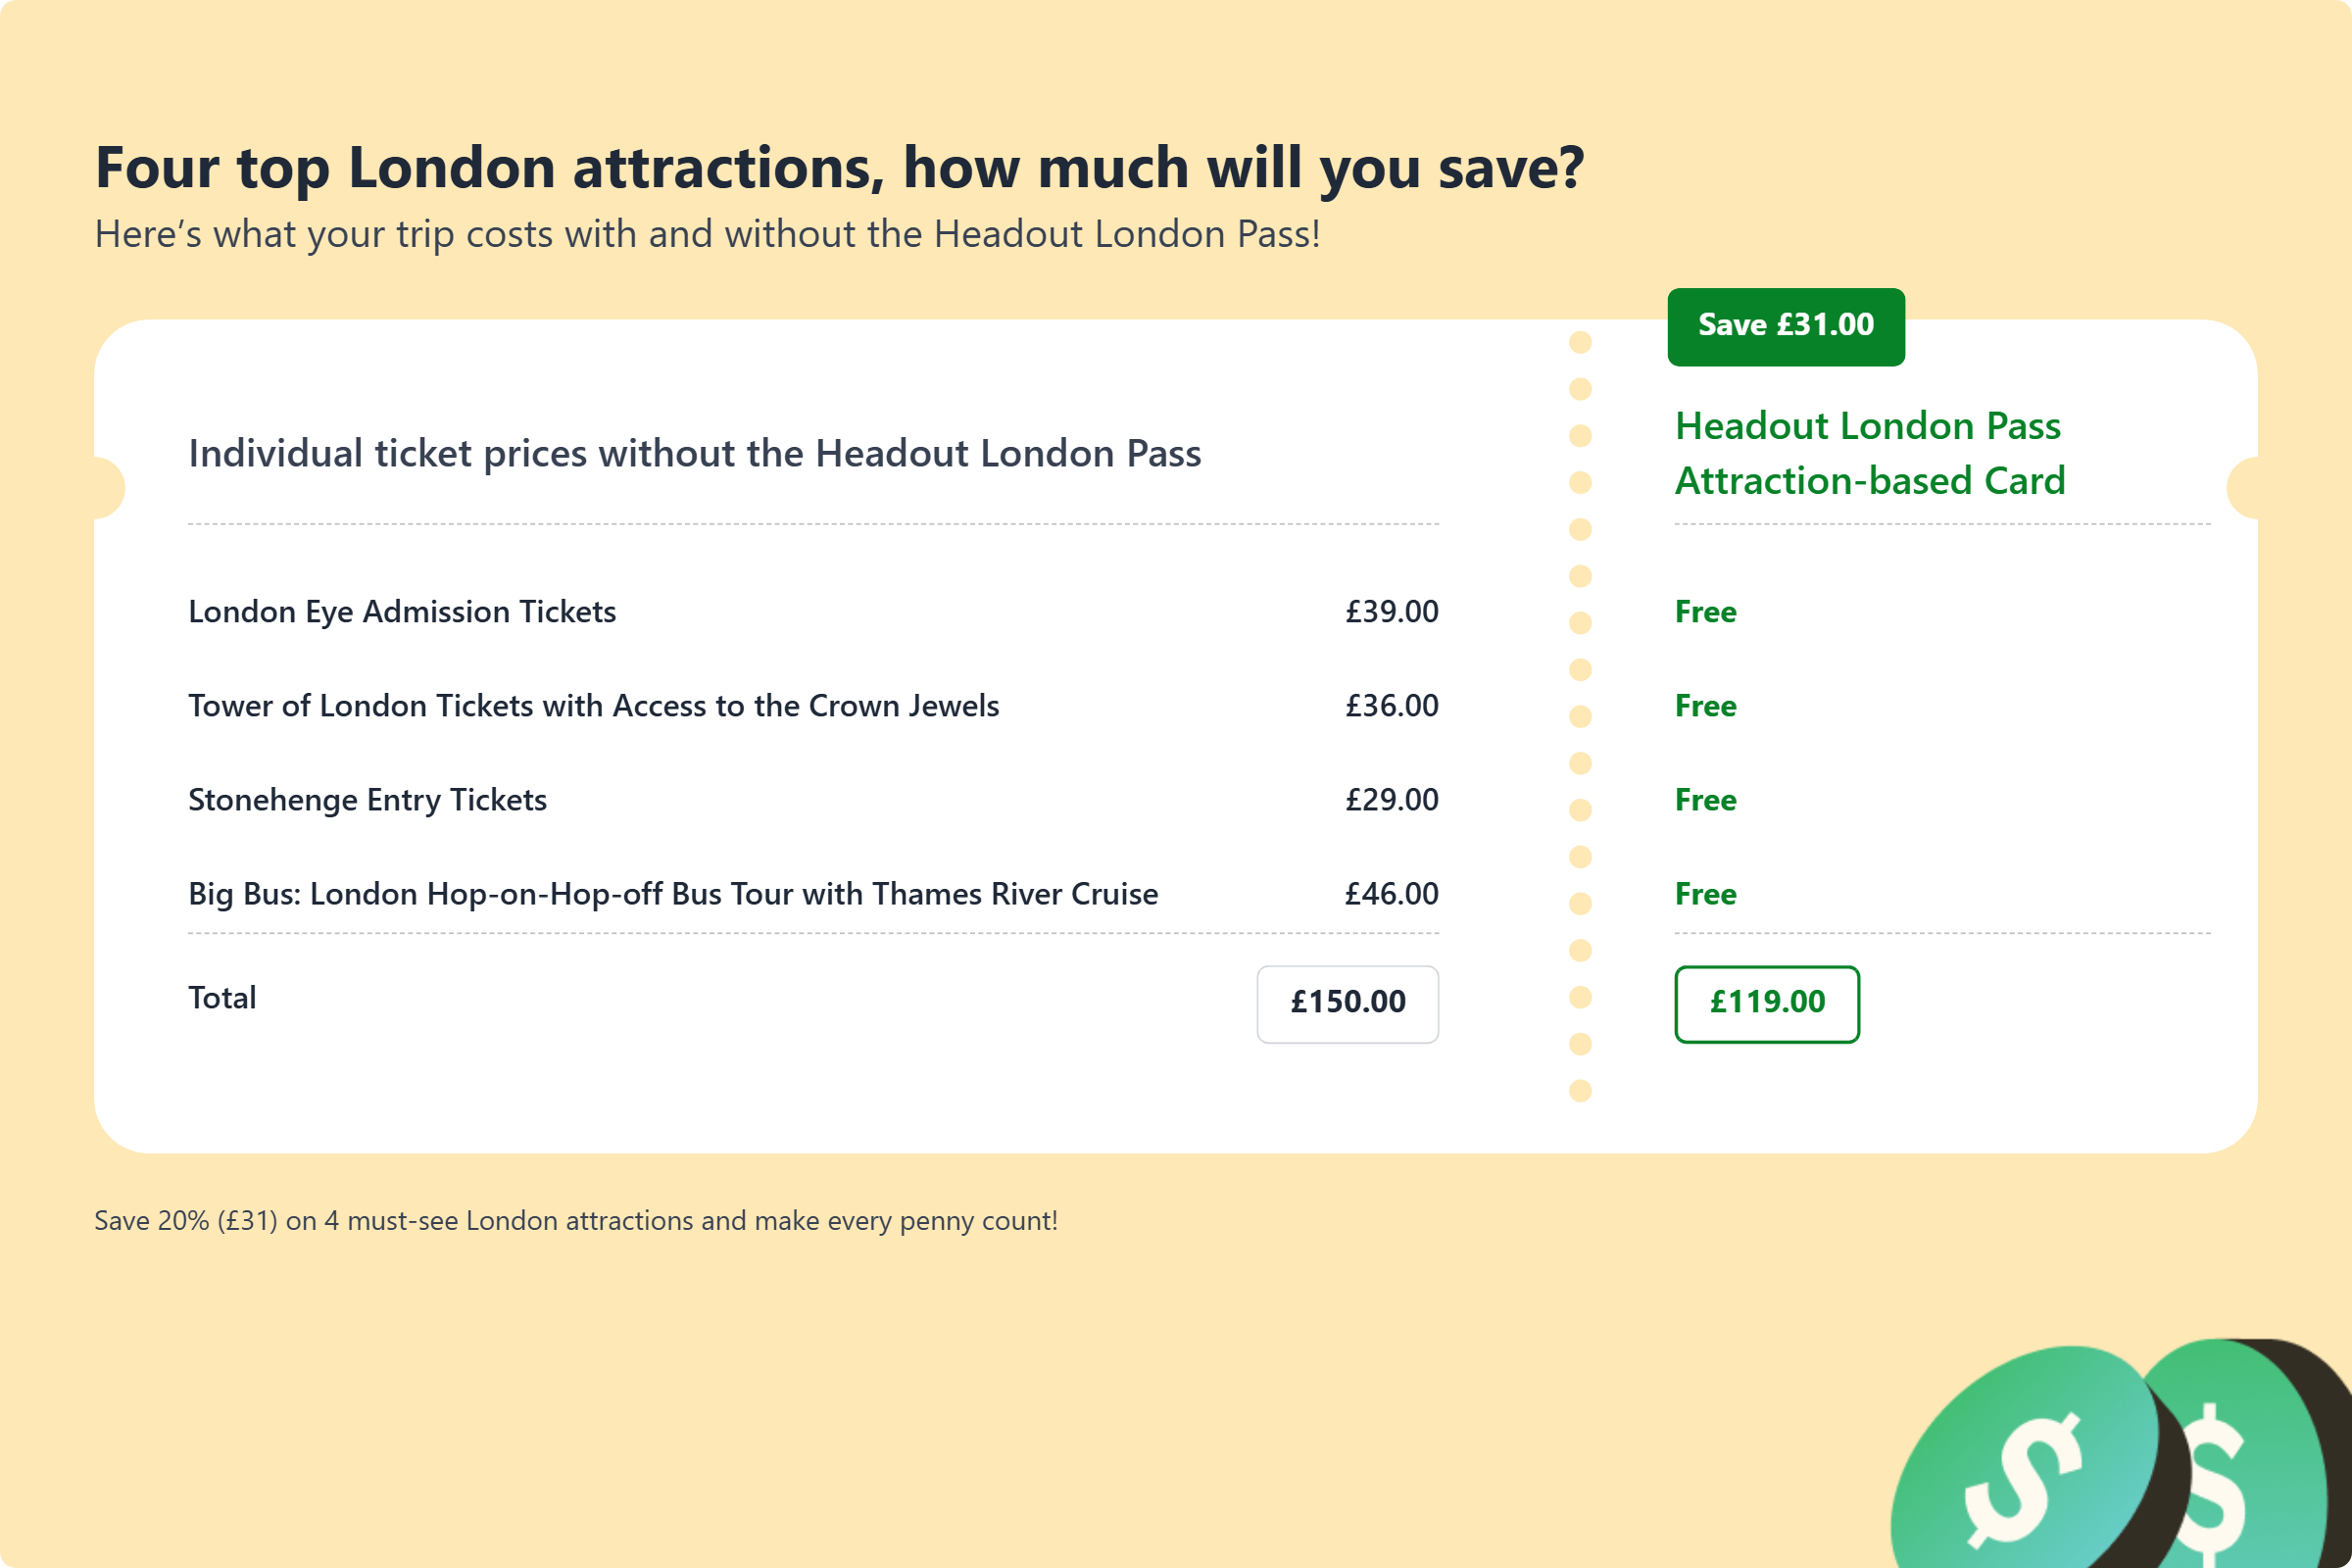This screenshot has height=1568, width=2352.
Task: Click the £39.00 London Eye price
Action: click(x=1391, y=612)
